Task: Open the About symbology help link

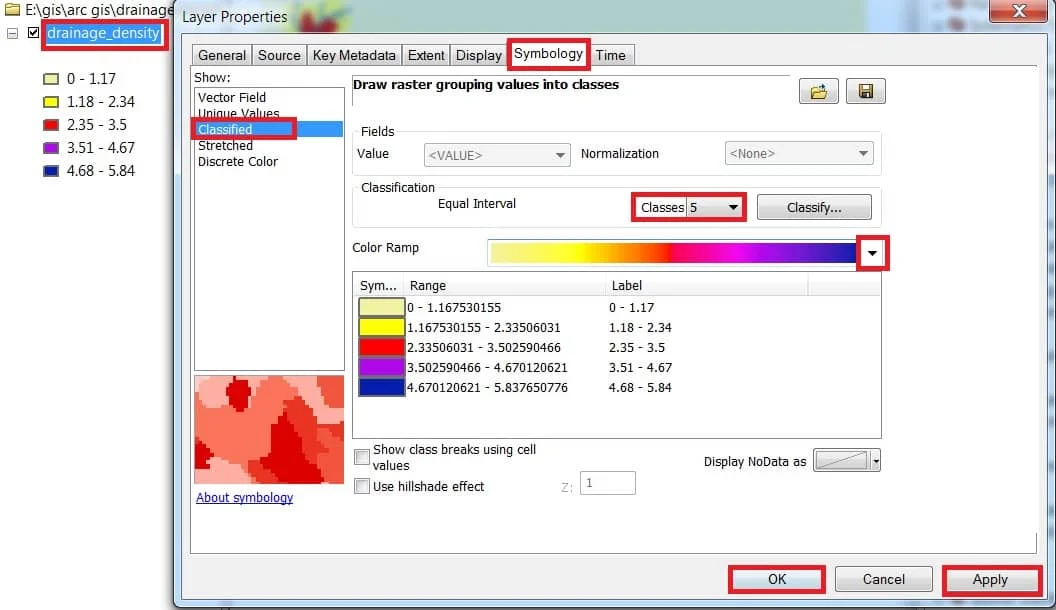Action: click(x=244, y=497)
